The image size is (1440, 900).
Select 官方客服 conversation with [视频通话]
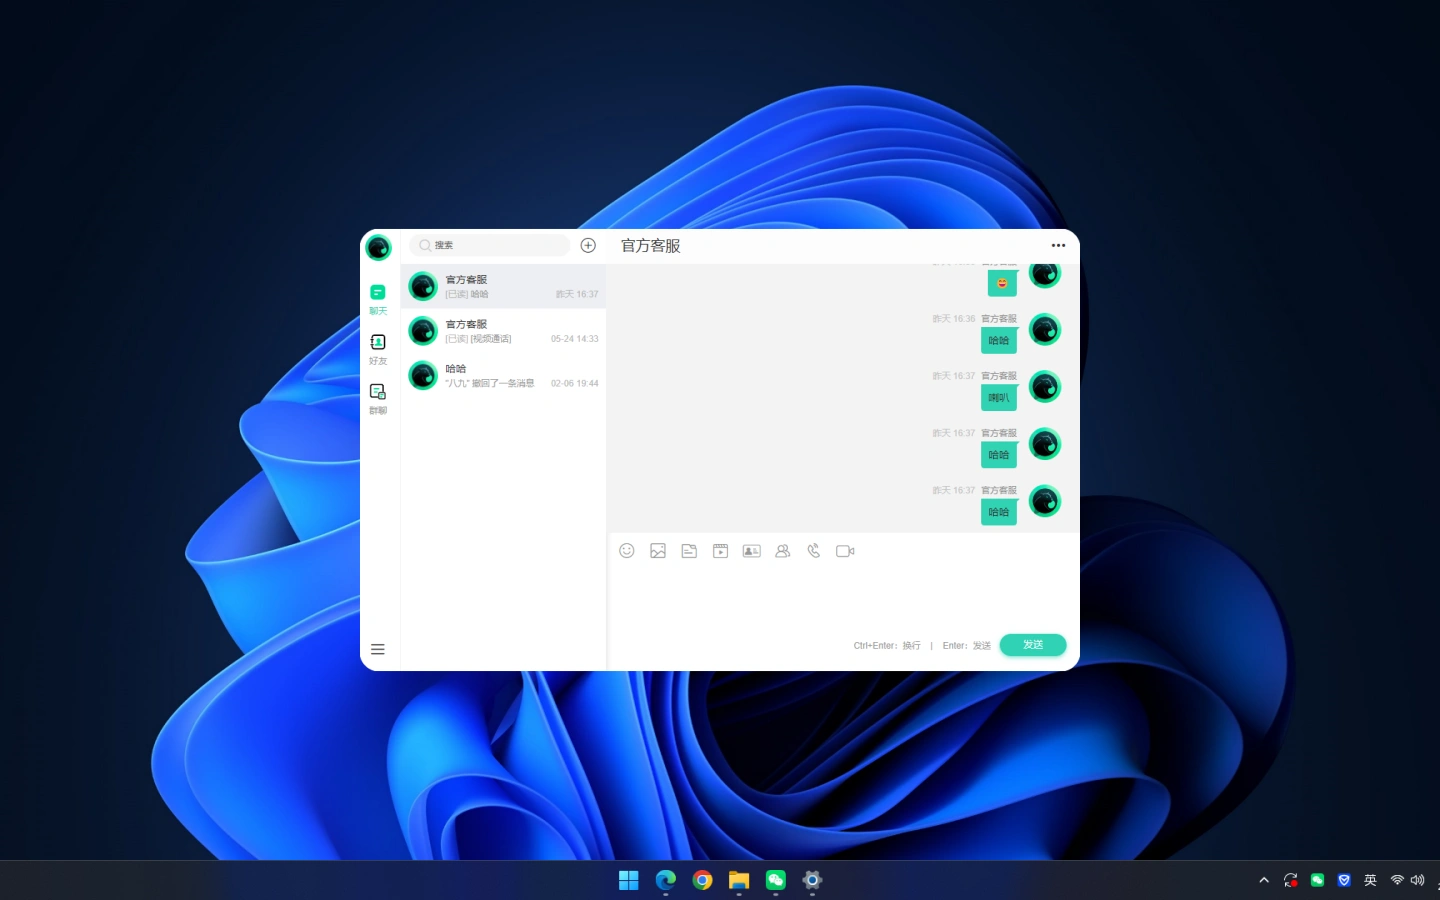click(503, 331)
